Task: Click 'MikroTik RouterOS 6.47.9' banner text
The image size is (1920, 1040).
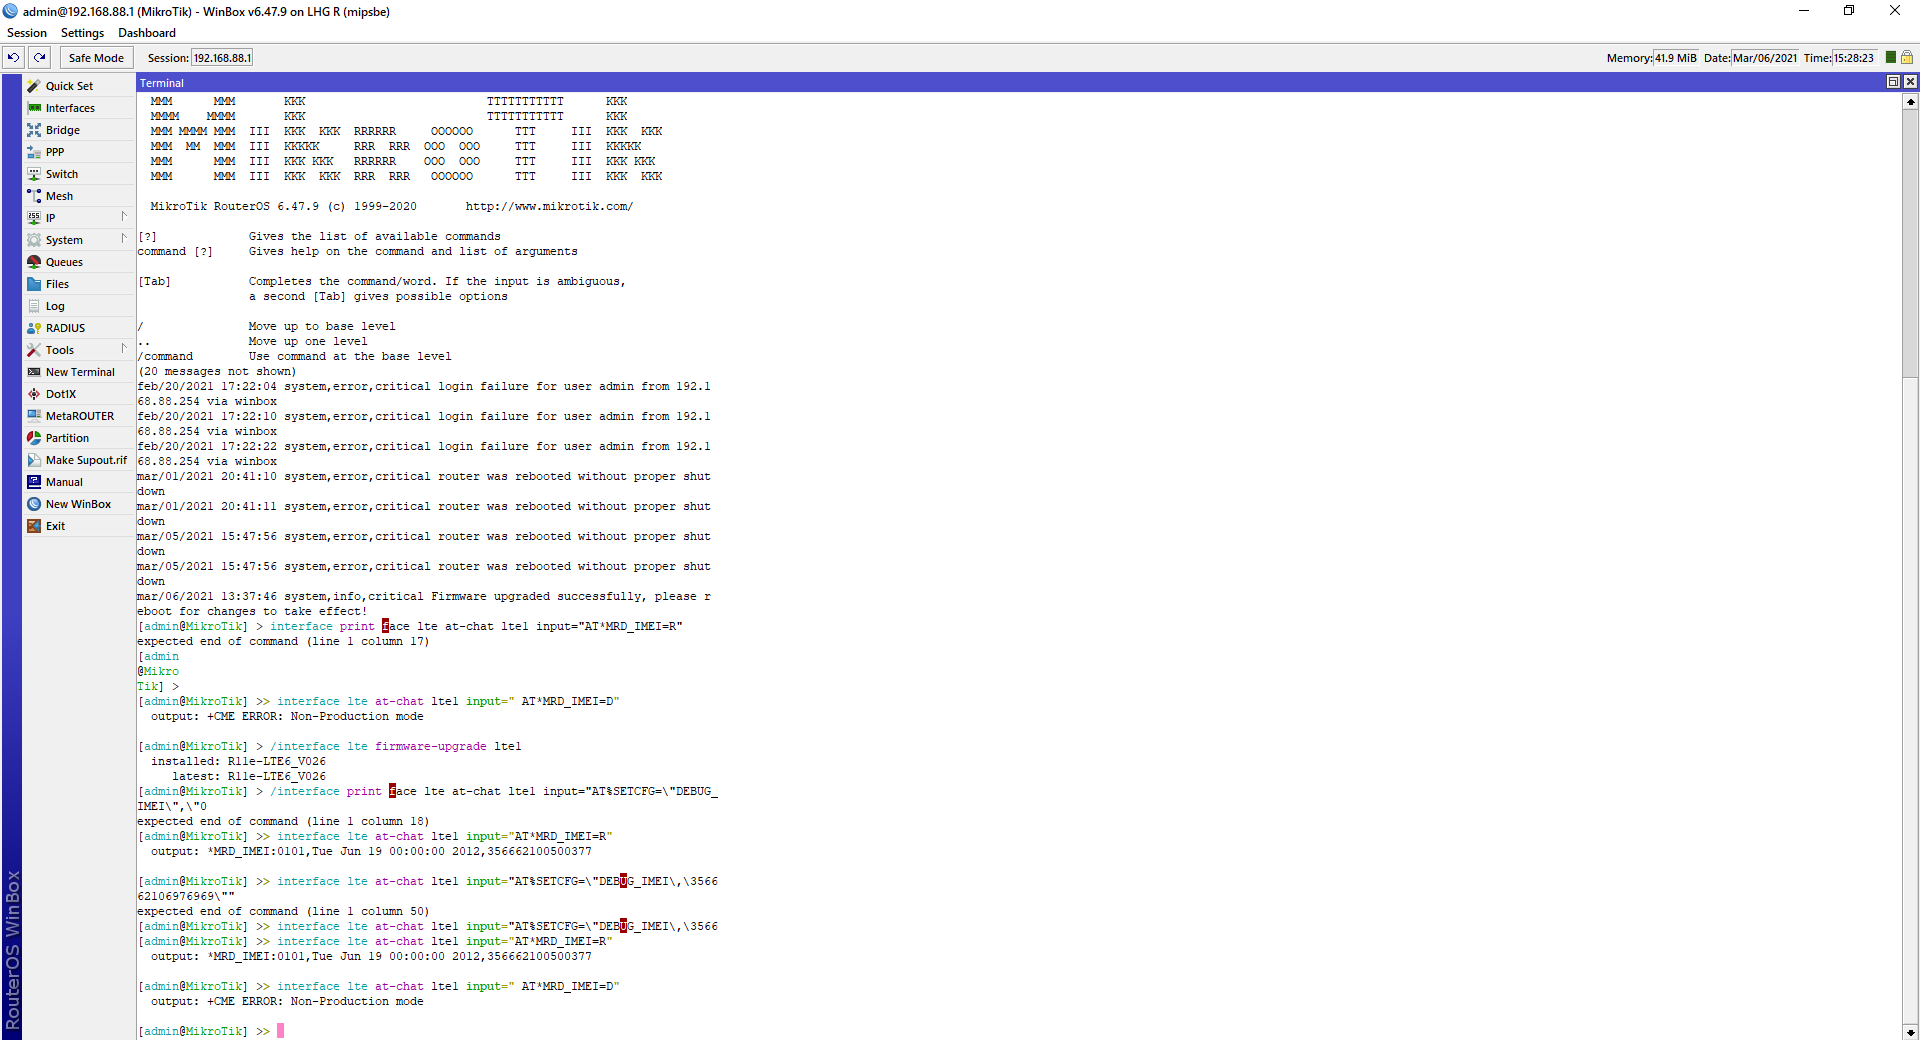Action: (234, 206)
